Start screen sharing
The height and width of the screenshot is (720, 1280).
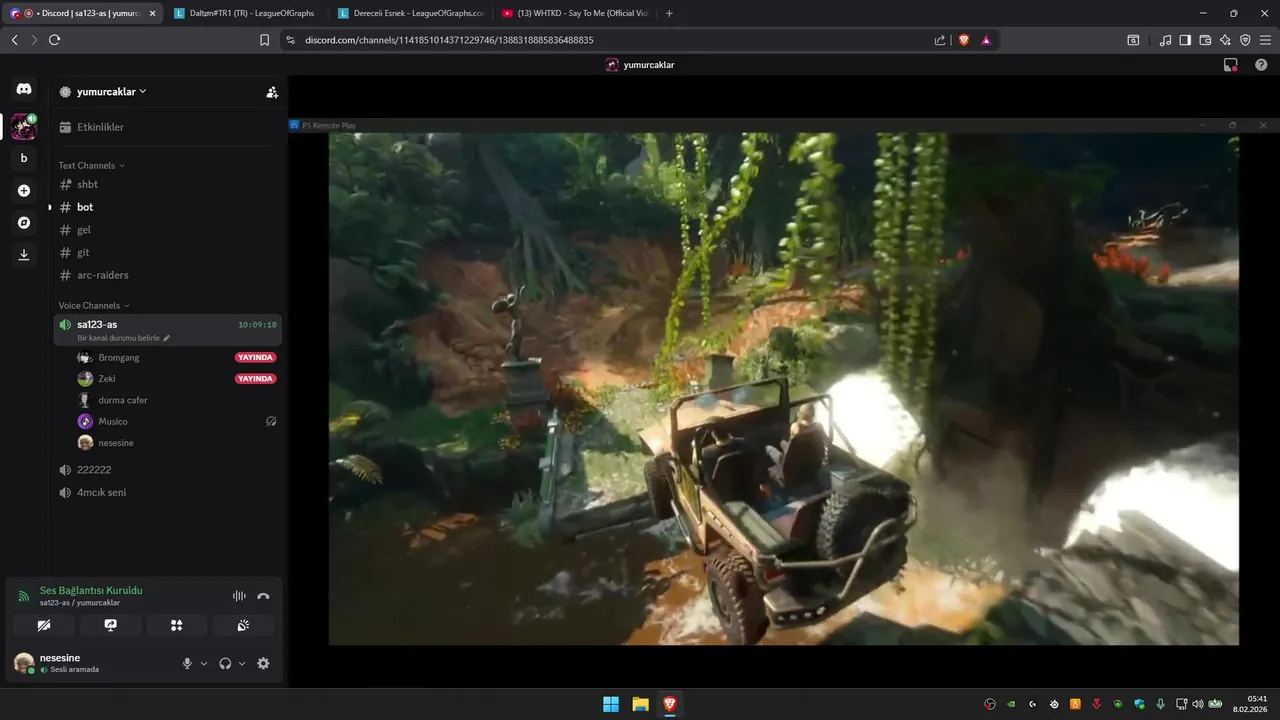(110, 625)
